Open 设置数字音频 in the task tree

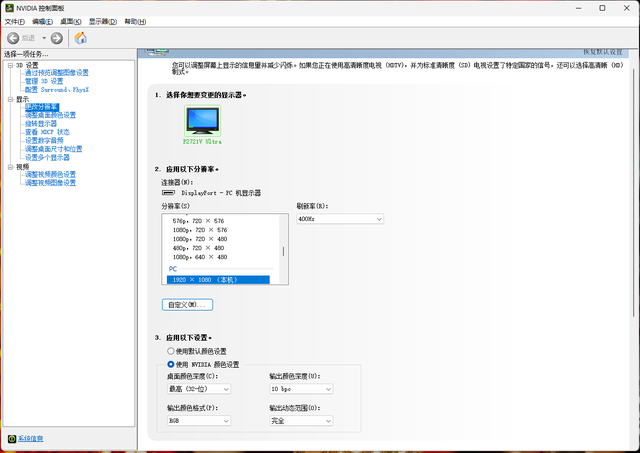click(x=44, y=140)
